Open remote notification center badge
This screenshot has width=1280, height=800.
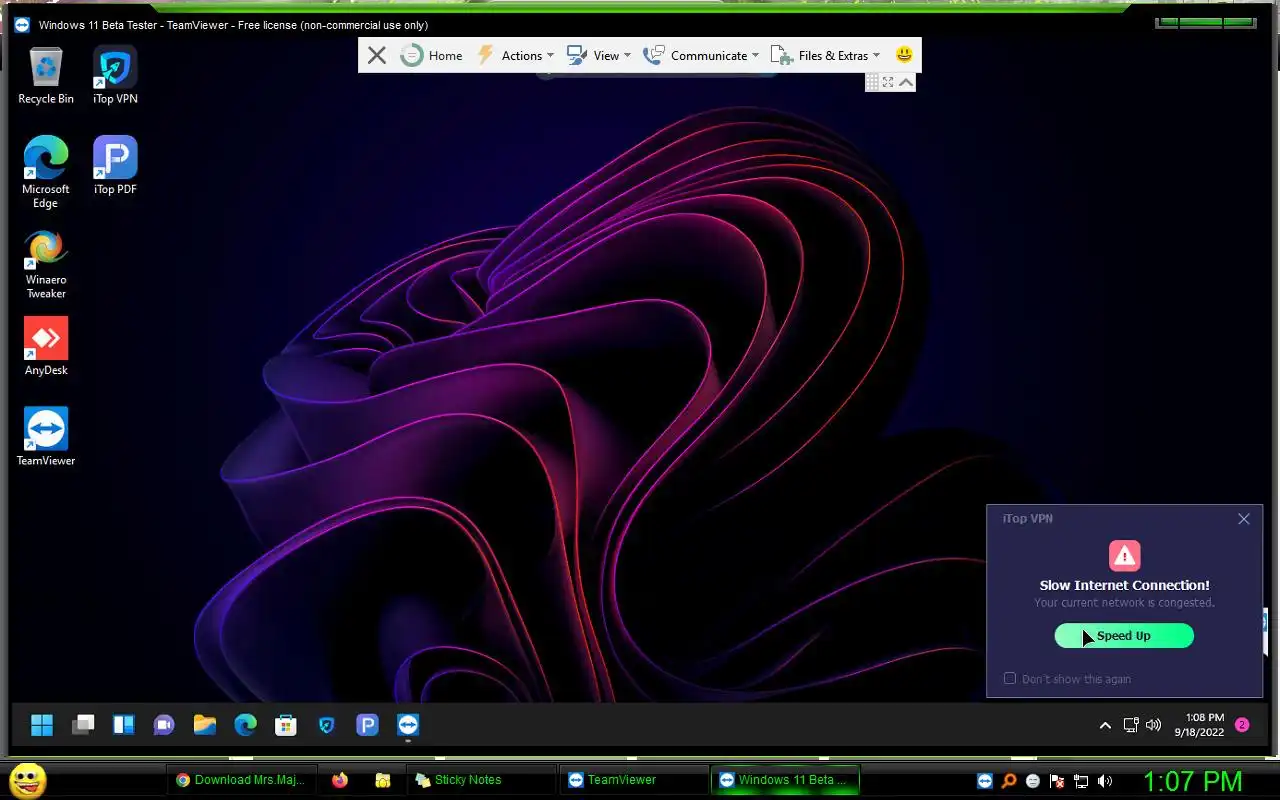(x=1242, y=725)
